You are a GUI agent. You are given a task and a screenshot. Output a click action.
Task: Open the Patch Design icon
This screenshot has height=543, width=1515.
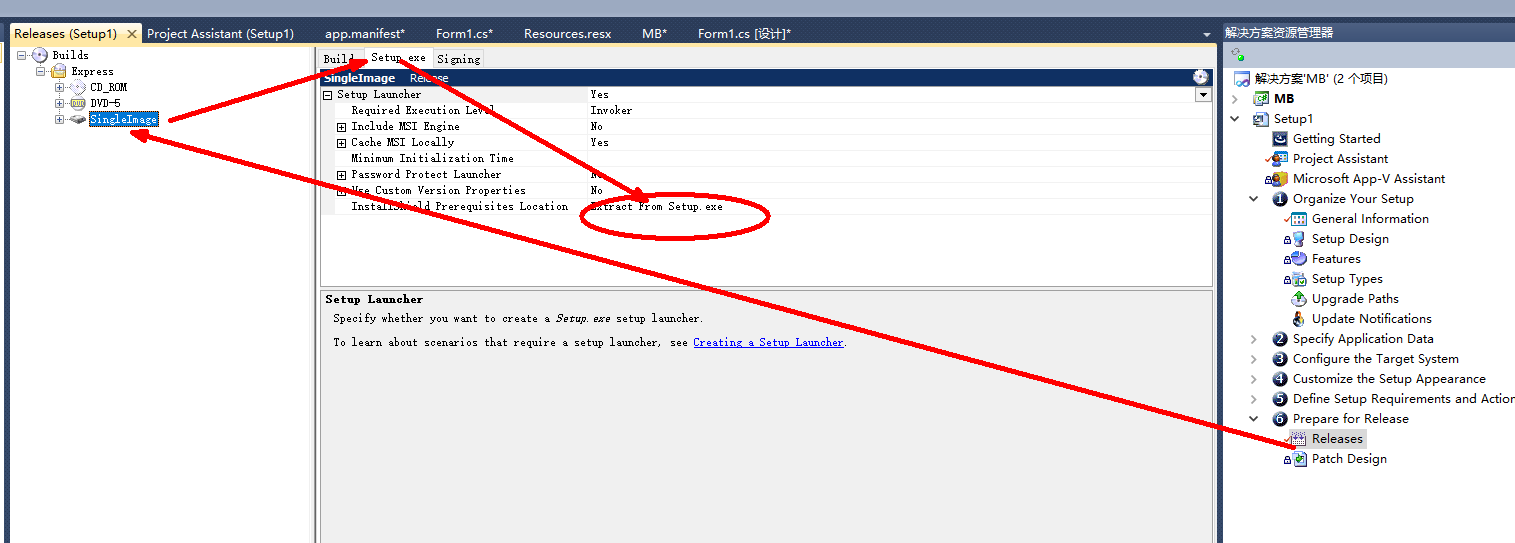coord(1299,458)
